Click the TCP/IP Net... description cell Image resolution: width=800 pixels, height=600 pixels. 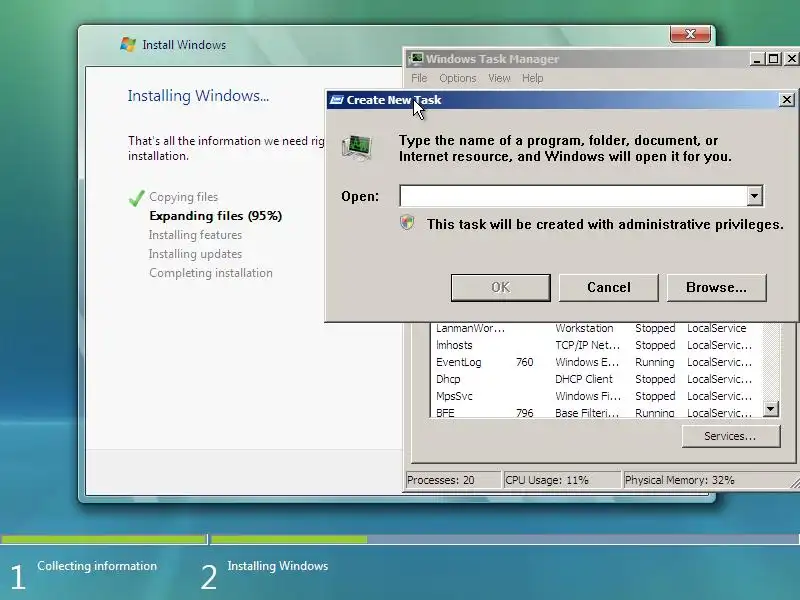point(587,345)
